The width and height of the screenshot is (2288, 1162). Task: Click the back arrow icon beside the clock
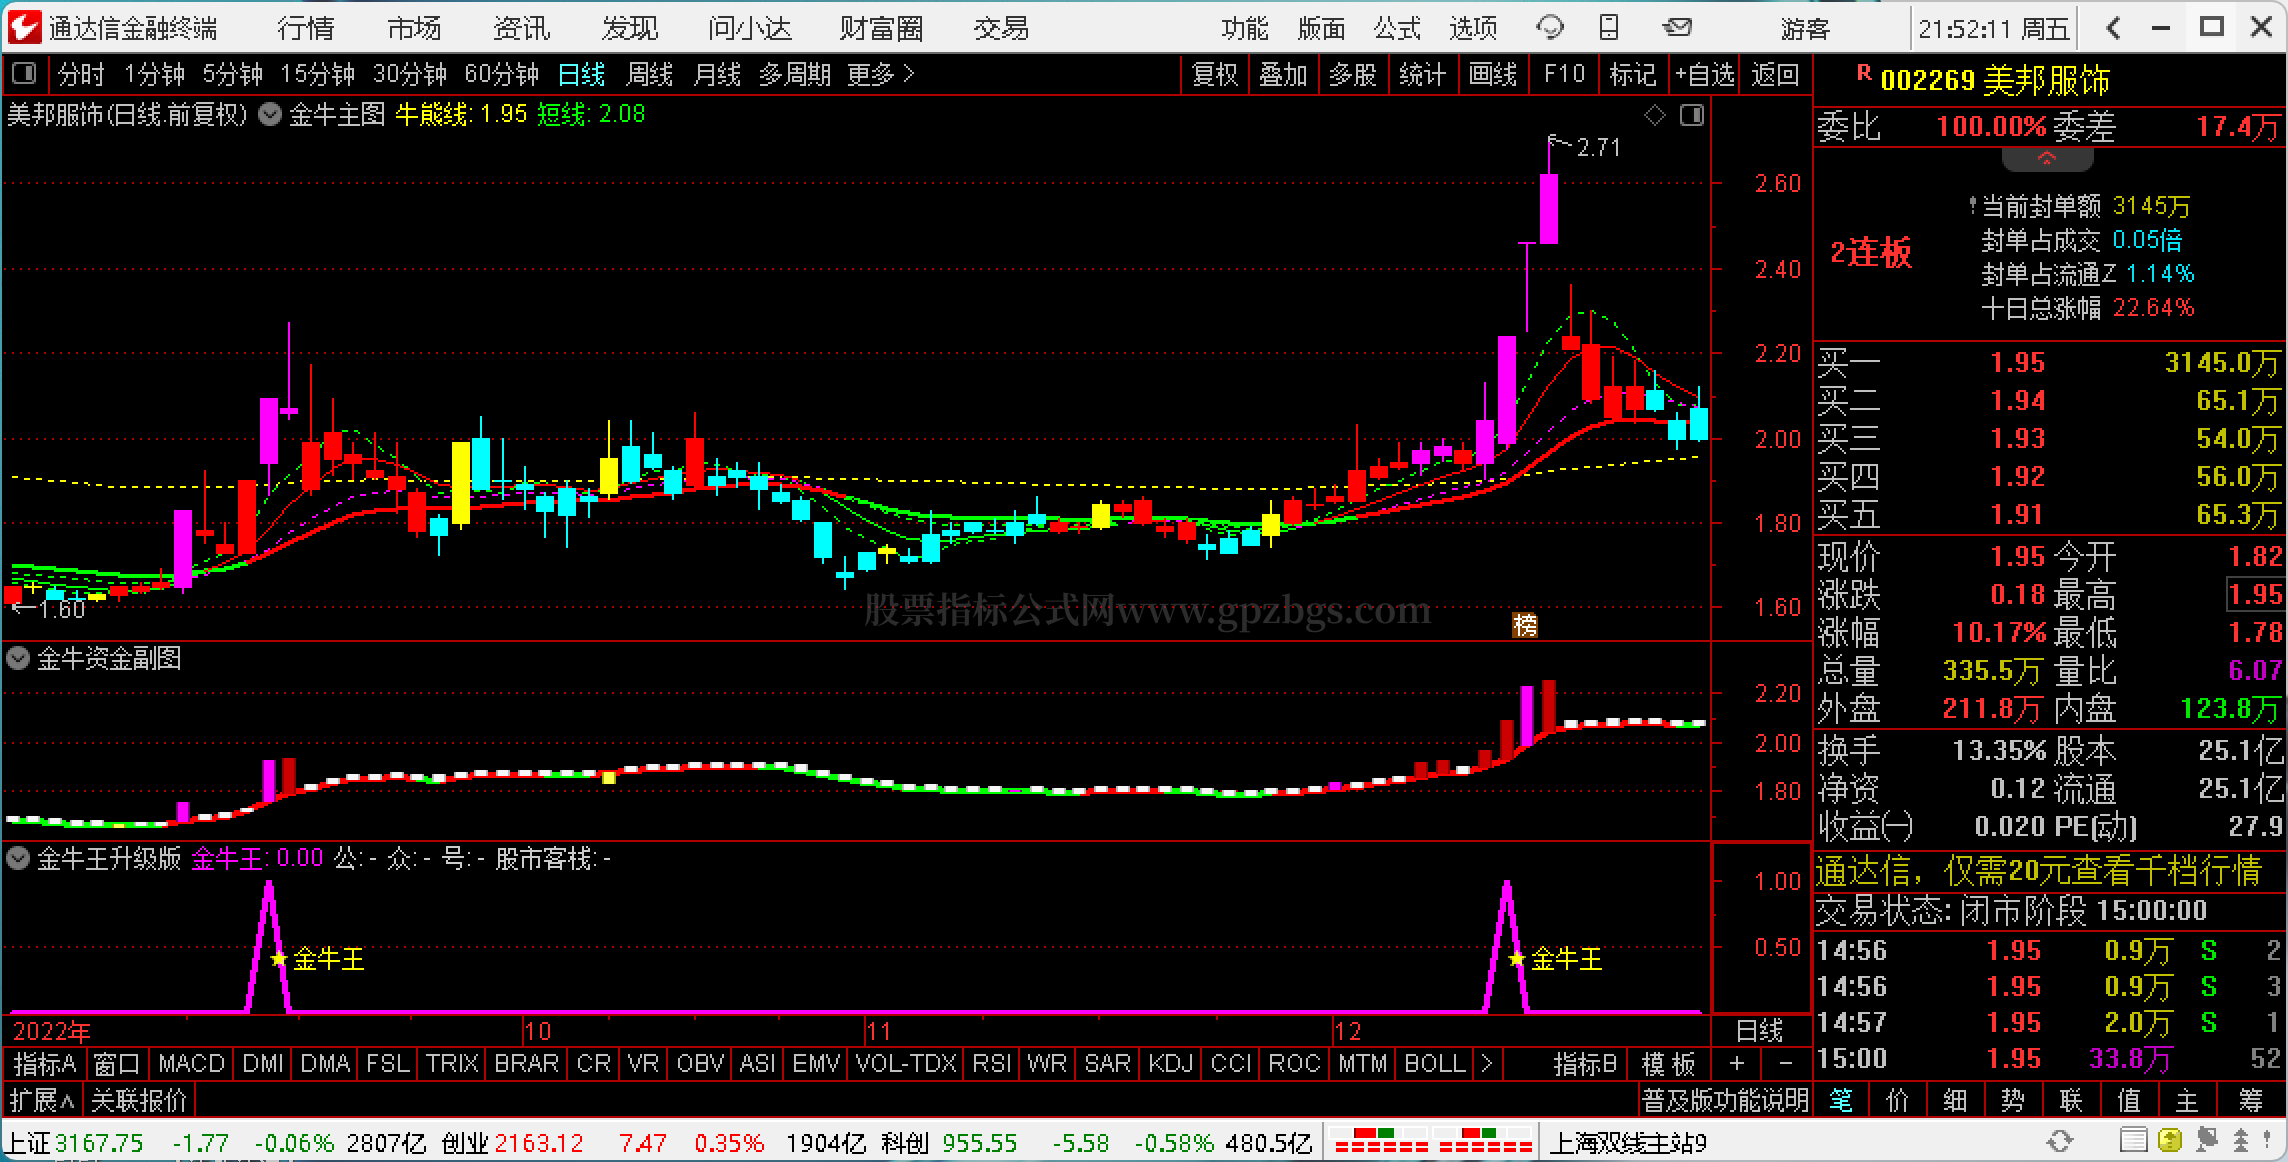2114,28
